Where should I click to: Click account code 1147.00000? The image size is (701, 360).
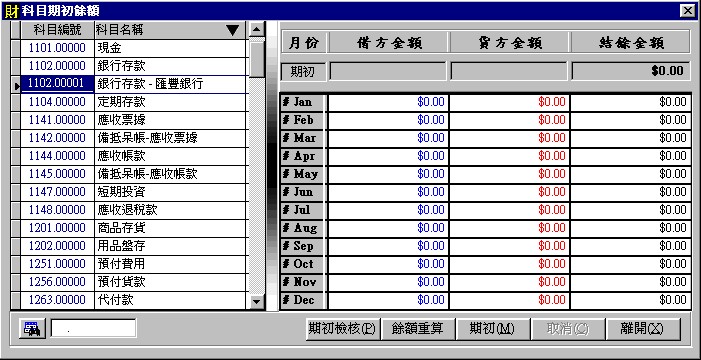coord(57,192)
